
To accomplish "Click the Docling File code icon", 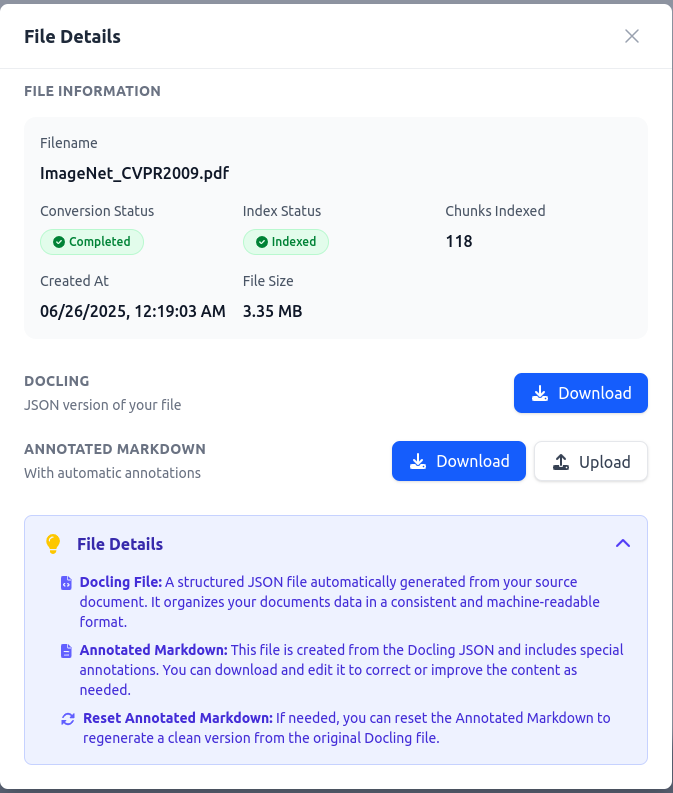I will (66, 583).
